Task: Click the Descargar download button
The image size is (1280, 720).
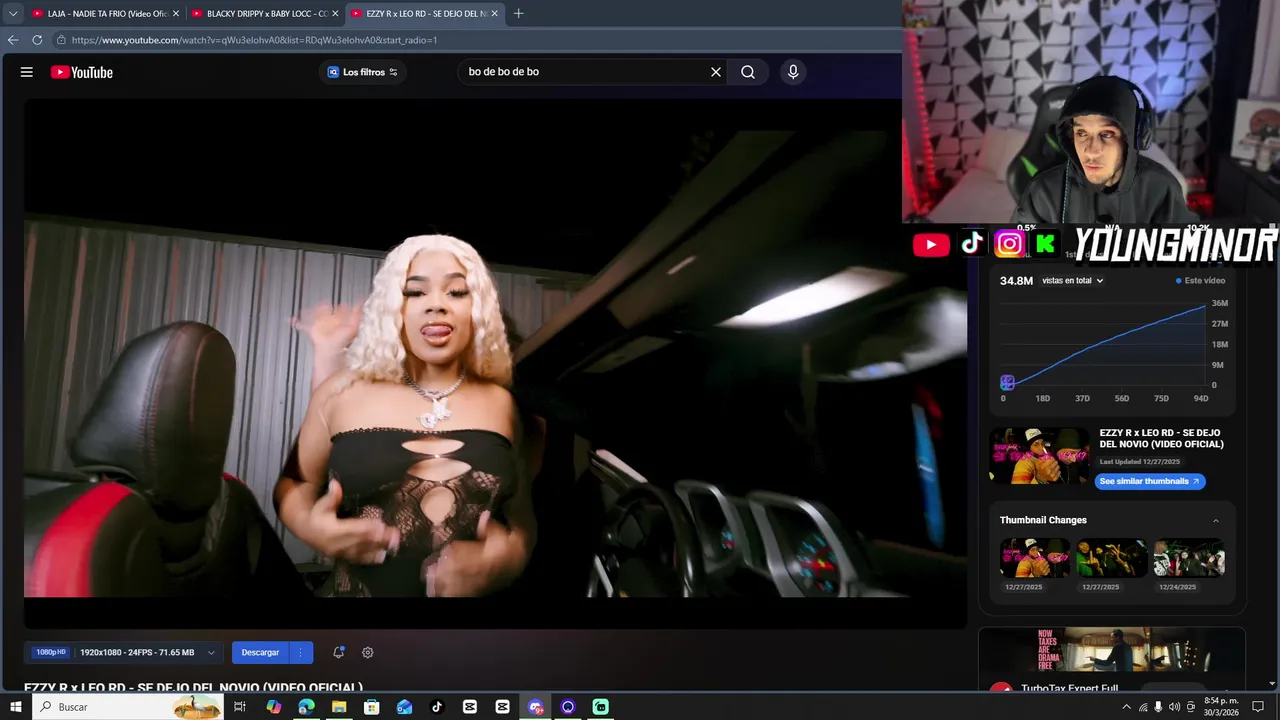Action: click(260, 652)
